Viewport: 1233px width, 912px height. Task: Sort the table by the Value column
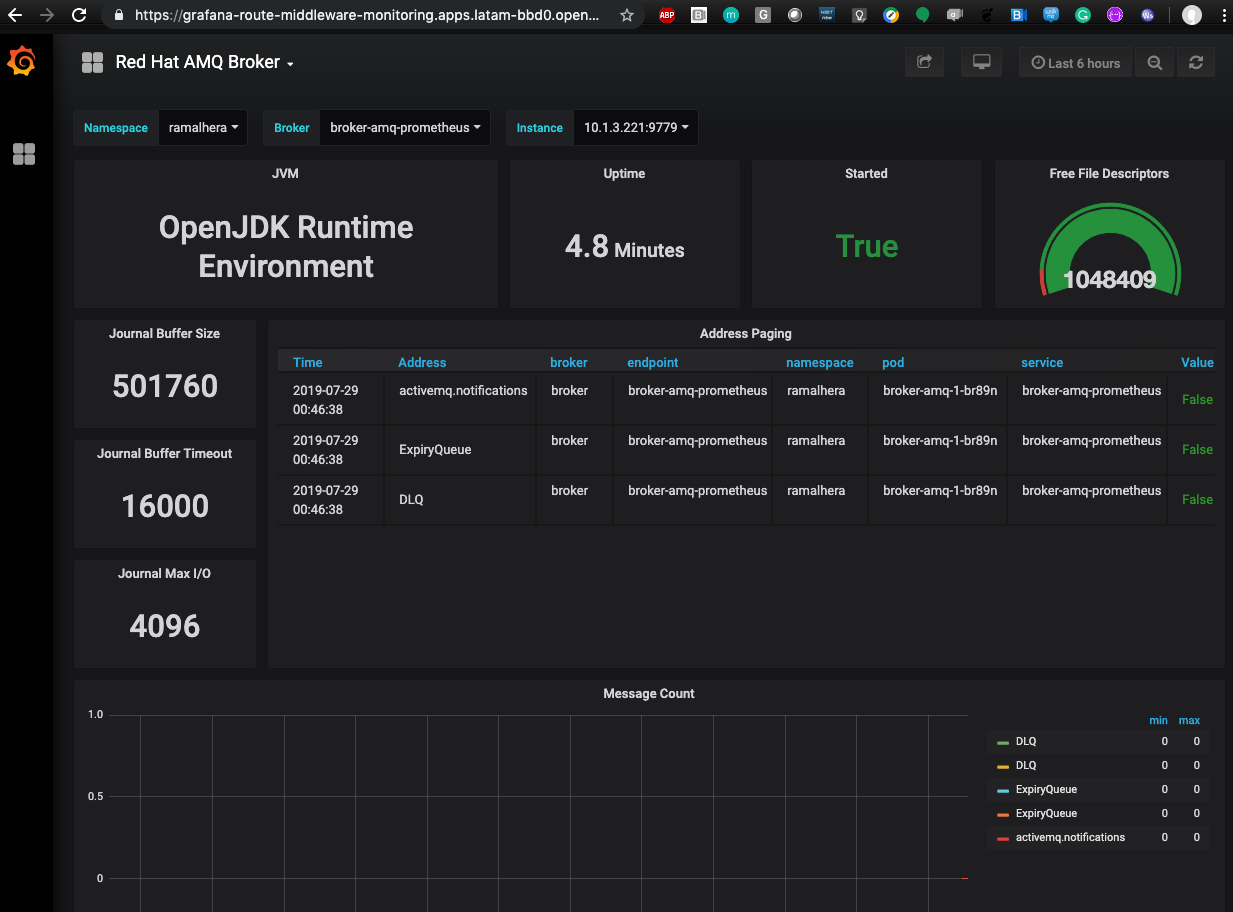[x=1197, y=362]
